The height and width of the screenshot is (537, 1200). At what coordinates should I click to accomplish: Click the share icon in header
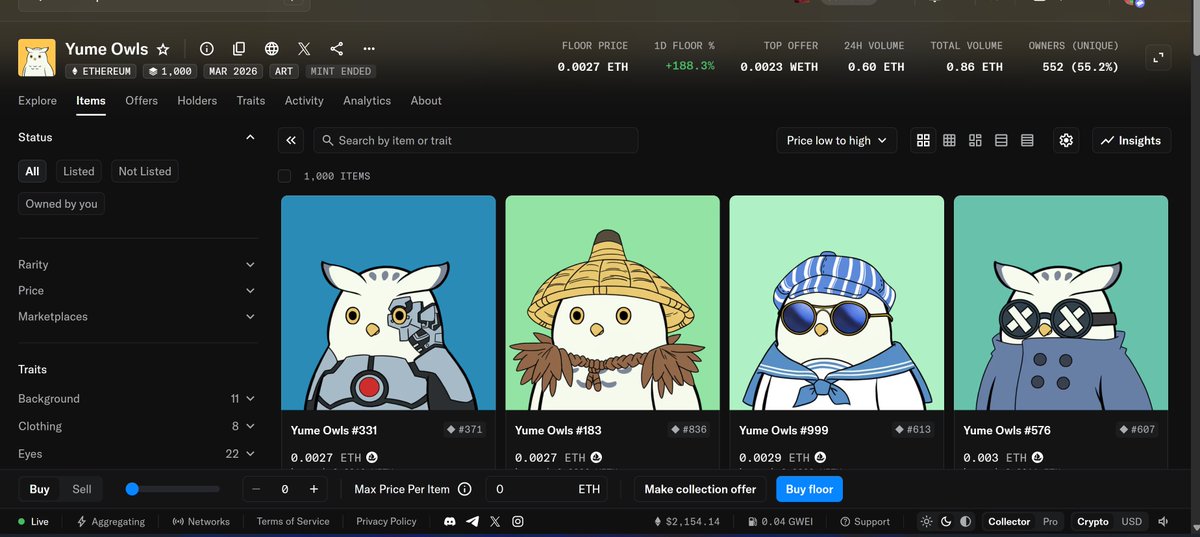click(x=337, y=49)
